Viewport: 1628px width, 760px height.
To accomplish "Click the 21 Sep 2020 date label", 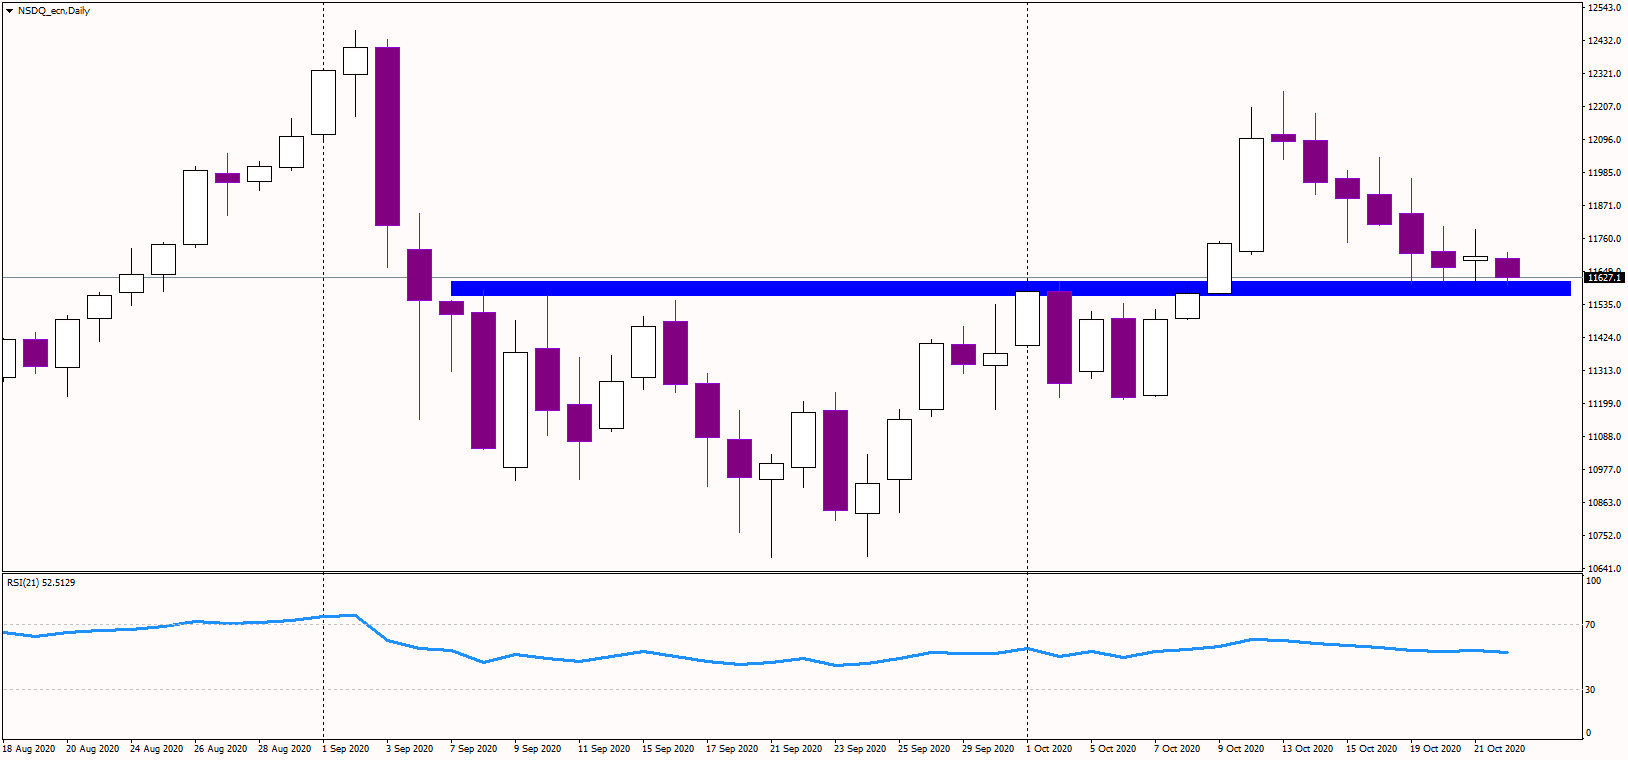I will pyautogui.click(x=797, y=749).
